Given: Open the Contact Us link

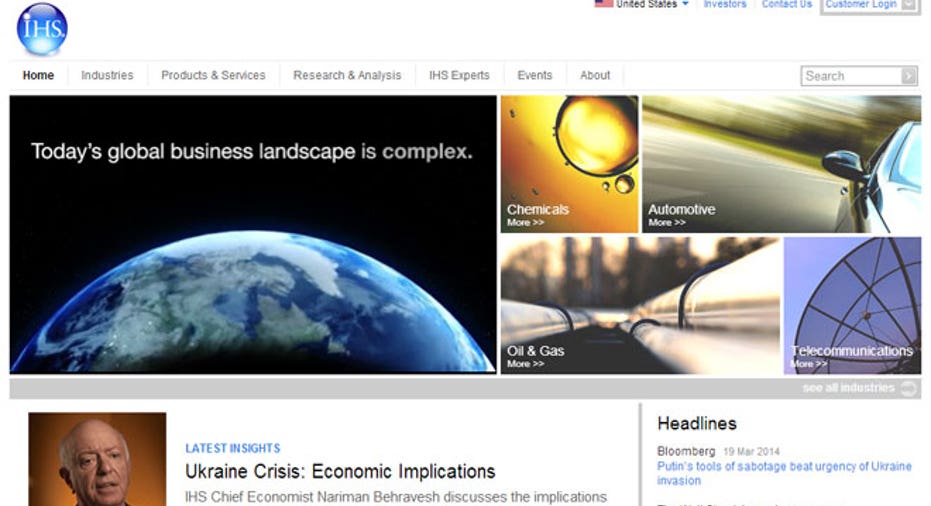Looking at the screenshot, I should pyautogui.click(x=787, y=4).
